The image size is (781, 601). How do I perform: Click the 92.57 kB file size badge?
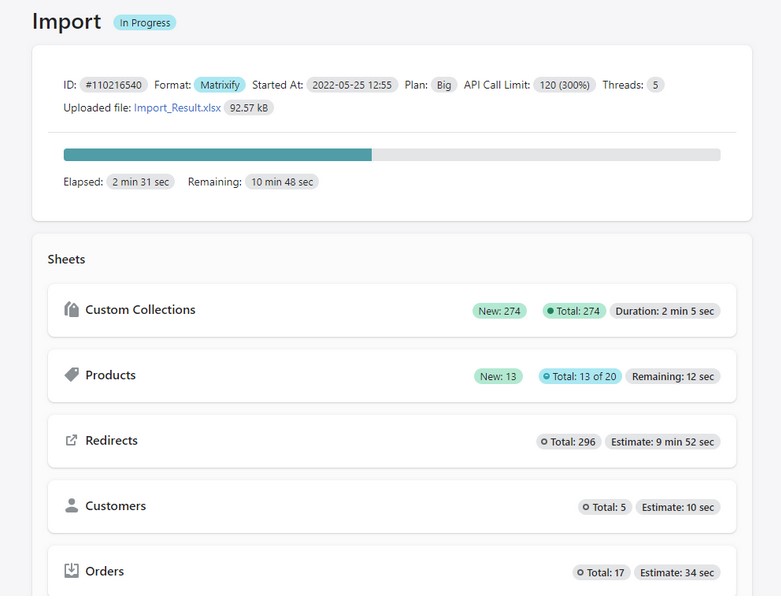click(x=249, y=108)
